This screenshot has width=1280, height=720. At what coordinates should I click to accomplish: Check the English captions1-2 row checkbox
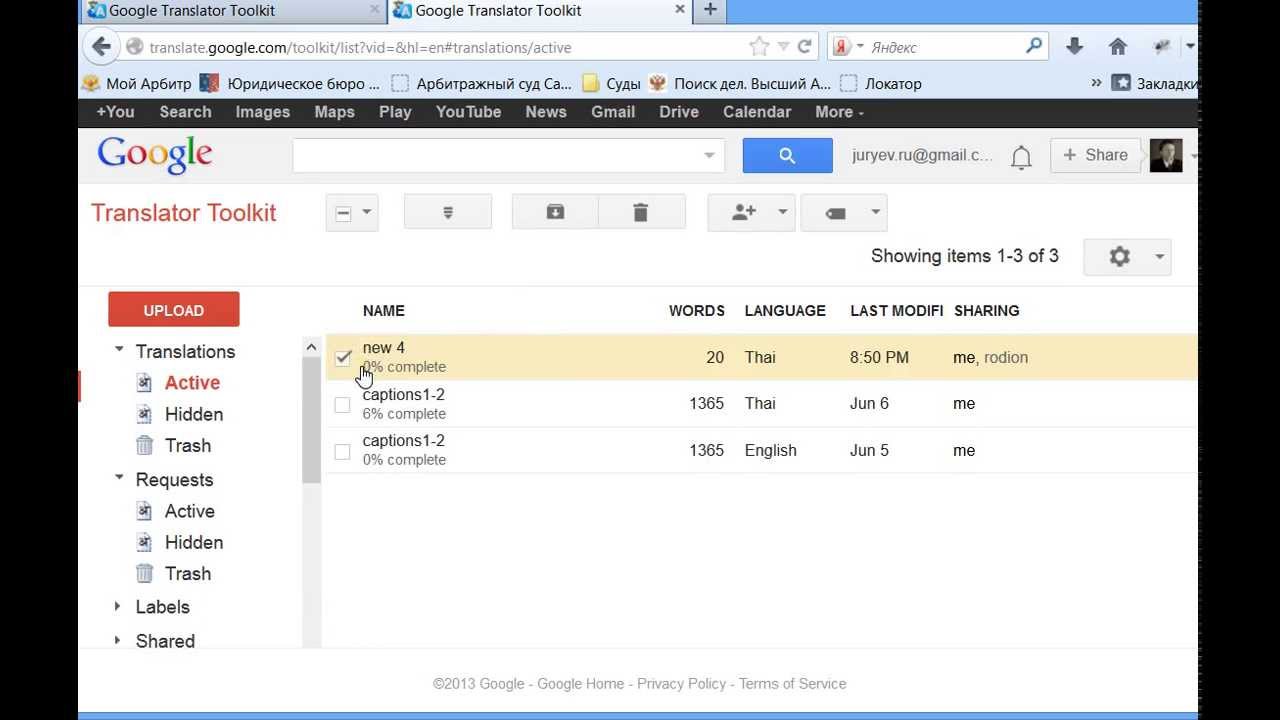[342, 451]
